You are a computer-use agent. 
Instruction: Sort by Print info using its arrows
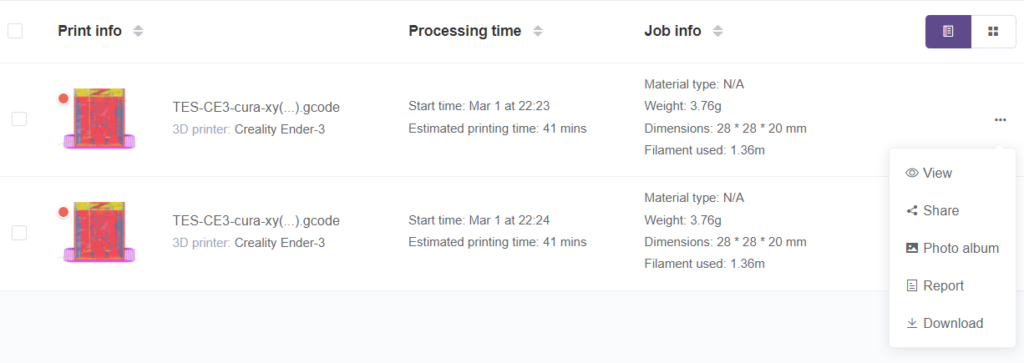(x=138, y=31)
